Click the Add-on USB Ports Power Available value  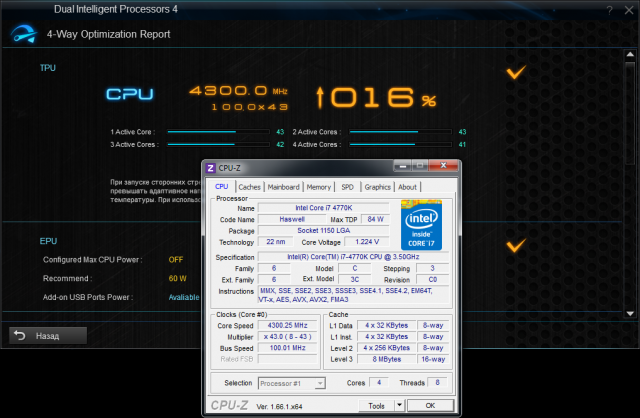pos(184,297)
